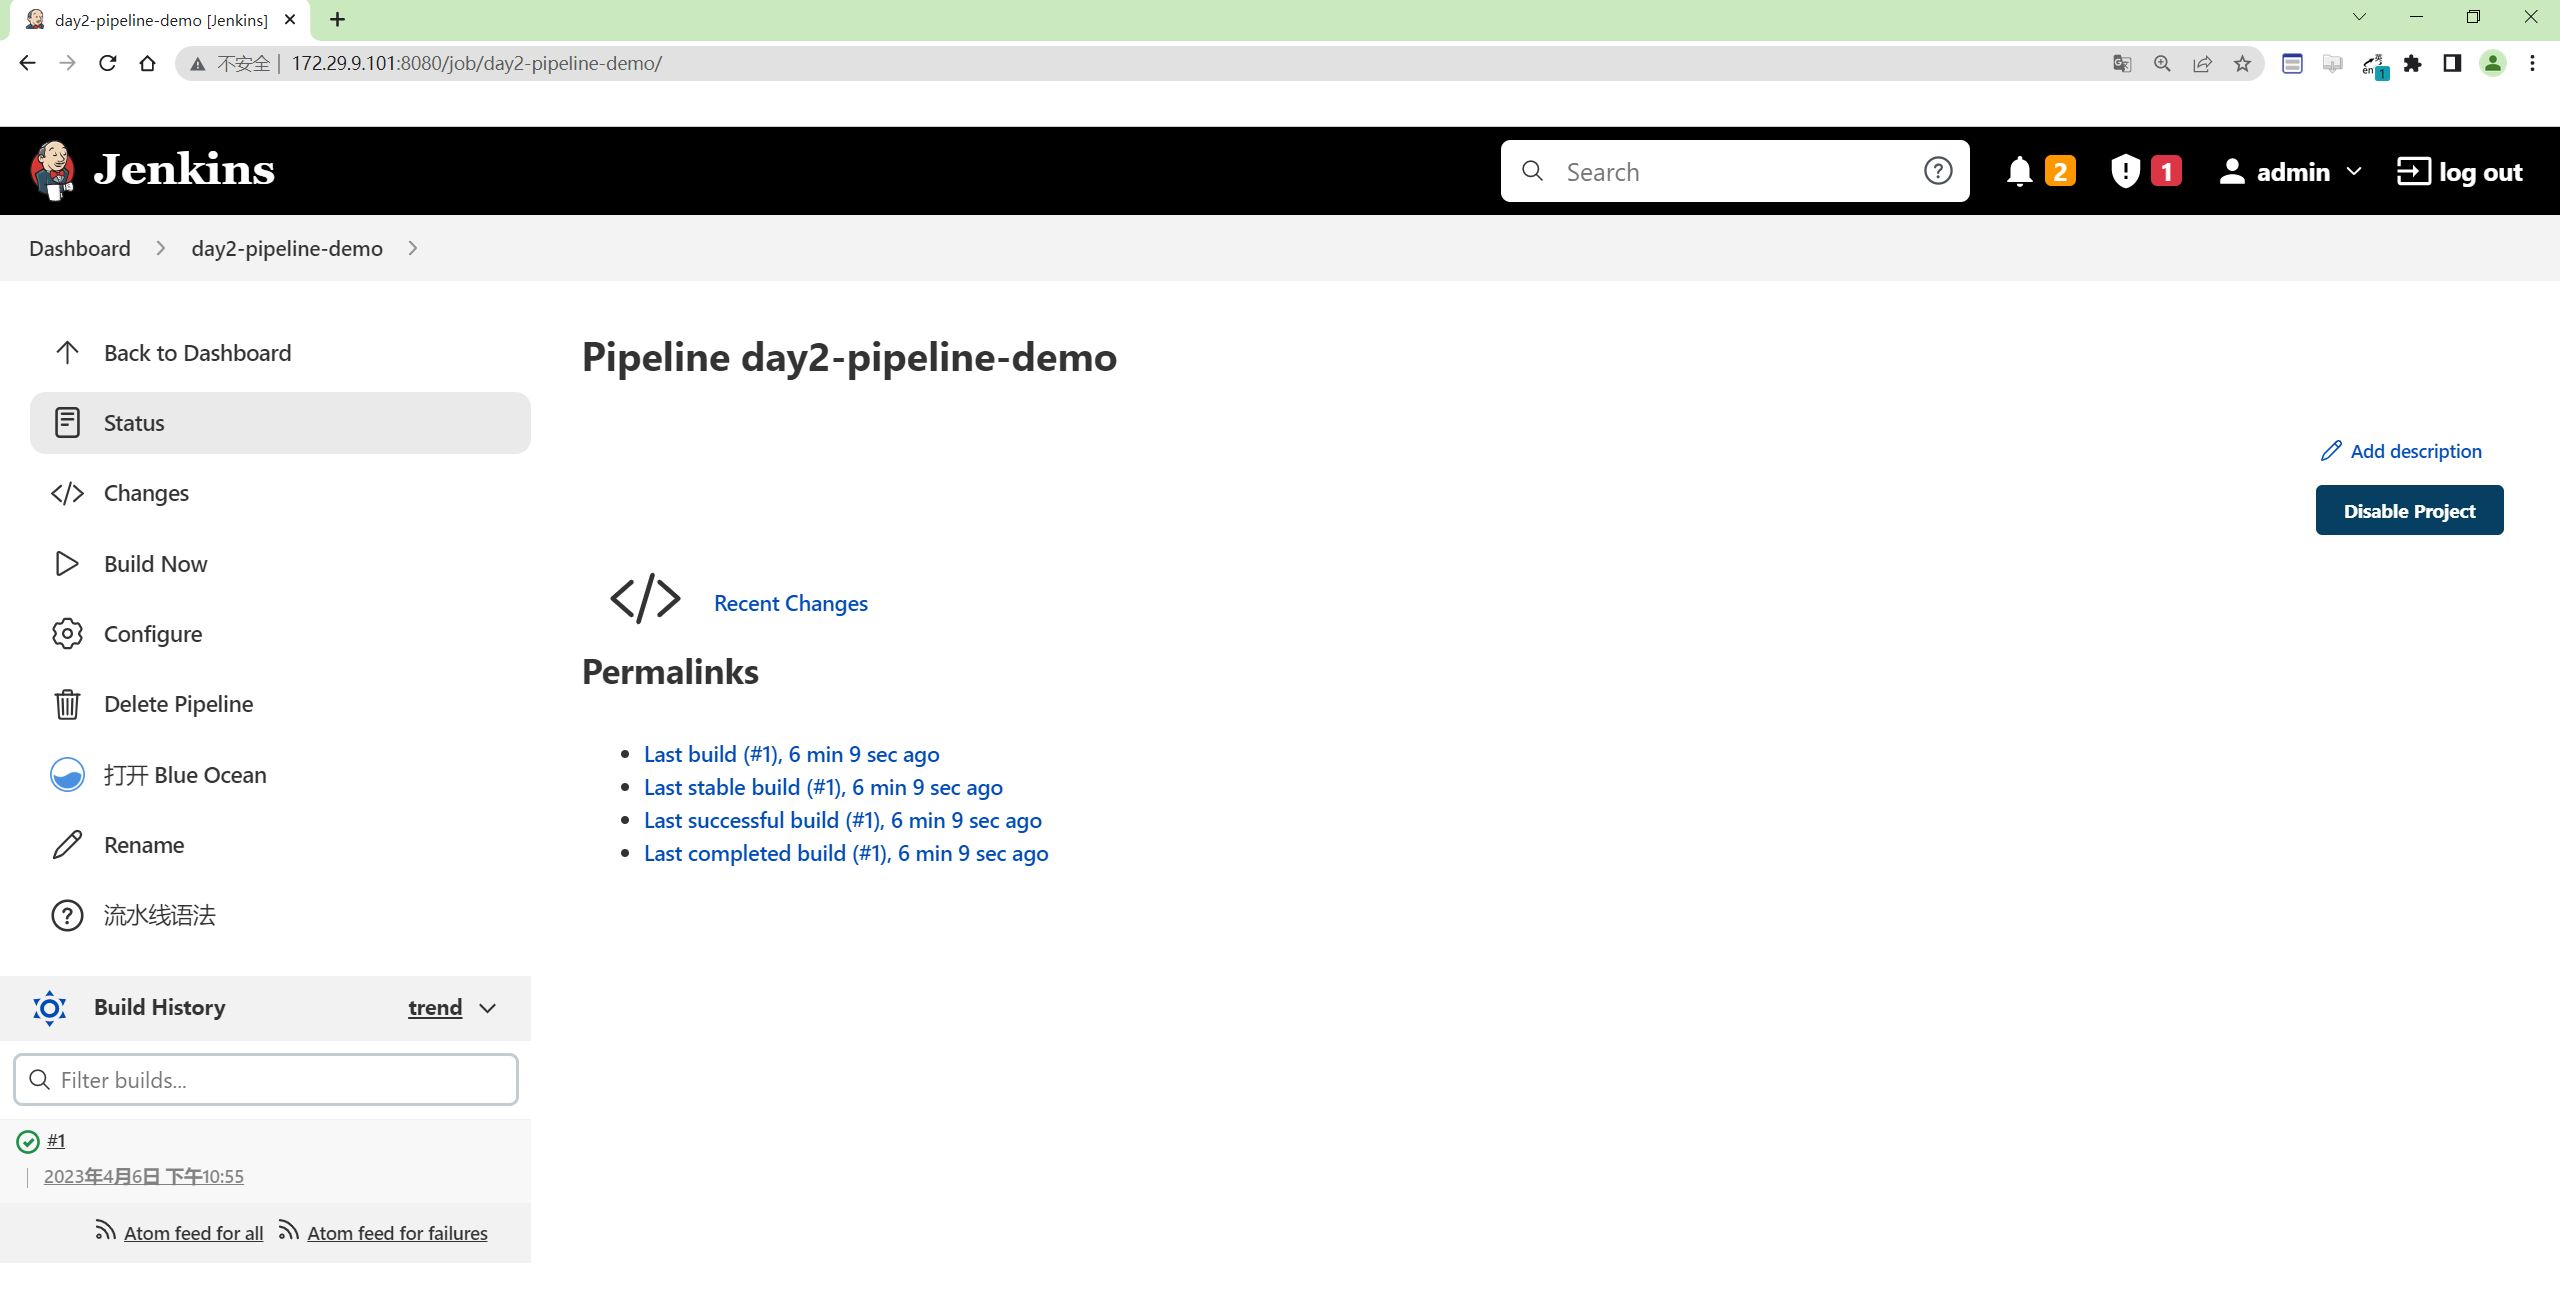Open the Recent Changes link
The width and height of the screenshot is (2560, 1296).
[x=791, y=603]
